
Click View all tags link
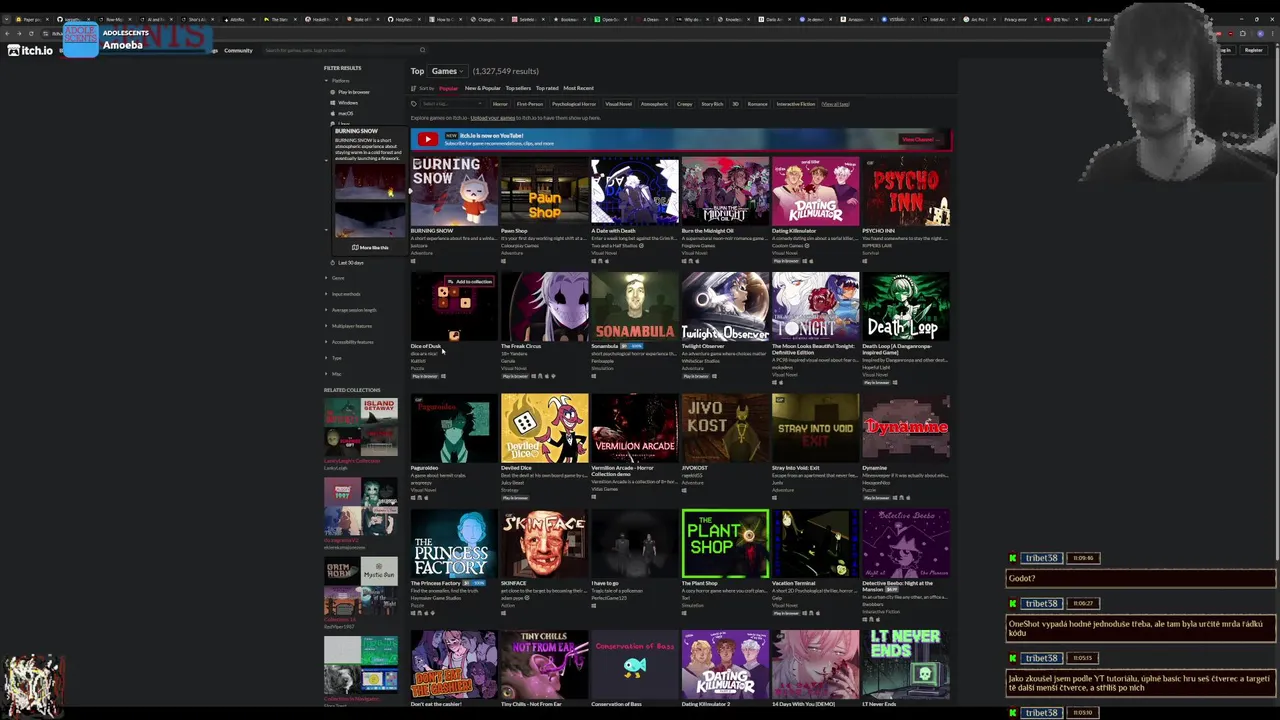[835, 104]
